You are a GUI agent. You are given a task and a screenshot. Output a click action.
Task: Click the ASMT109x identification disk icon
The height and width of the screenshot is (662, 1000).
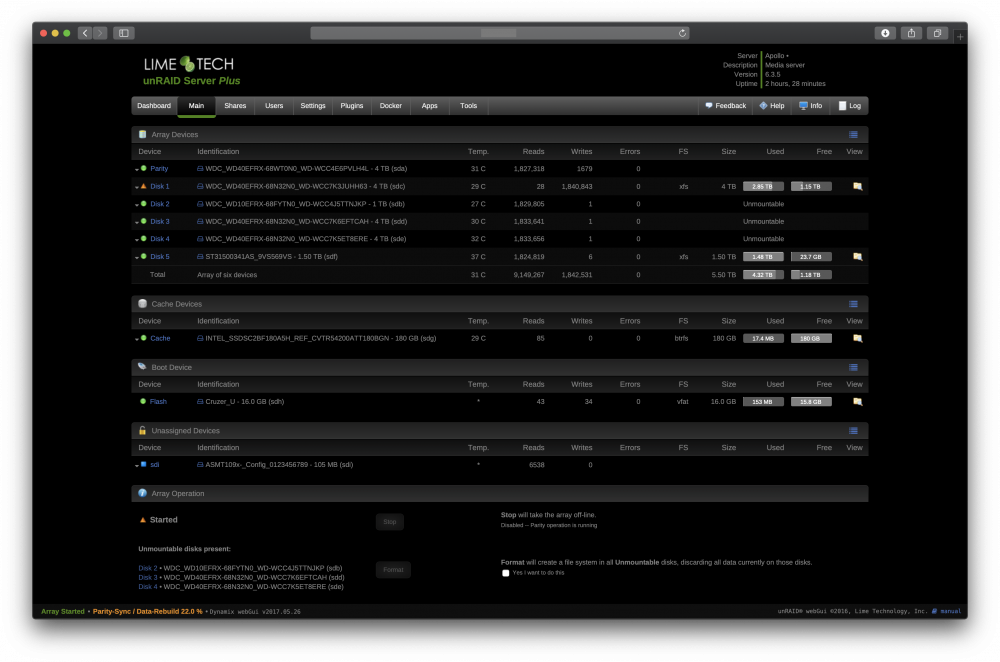click(x=200, y=464)
